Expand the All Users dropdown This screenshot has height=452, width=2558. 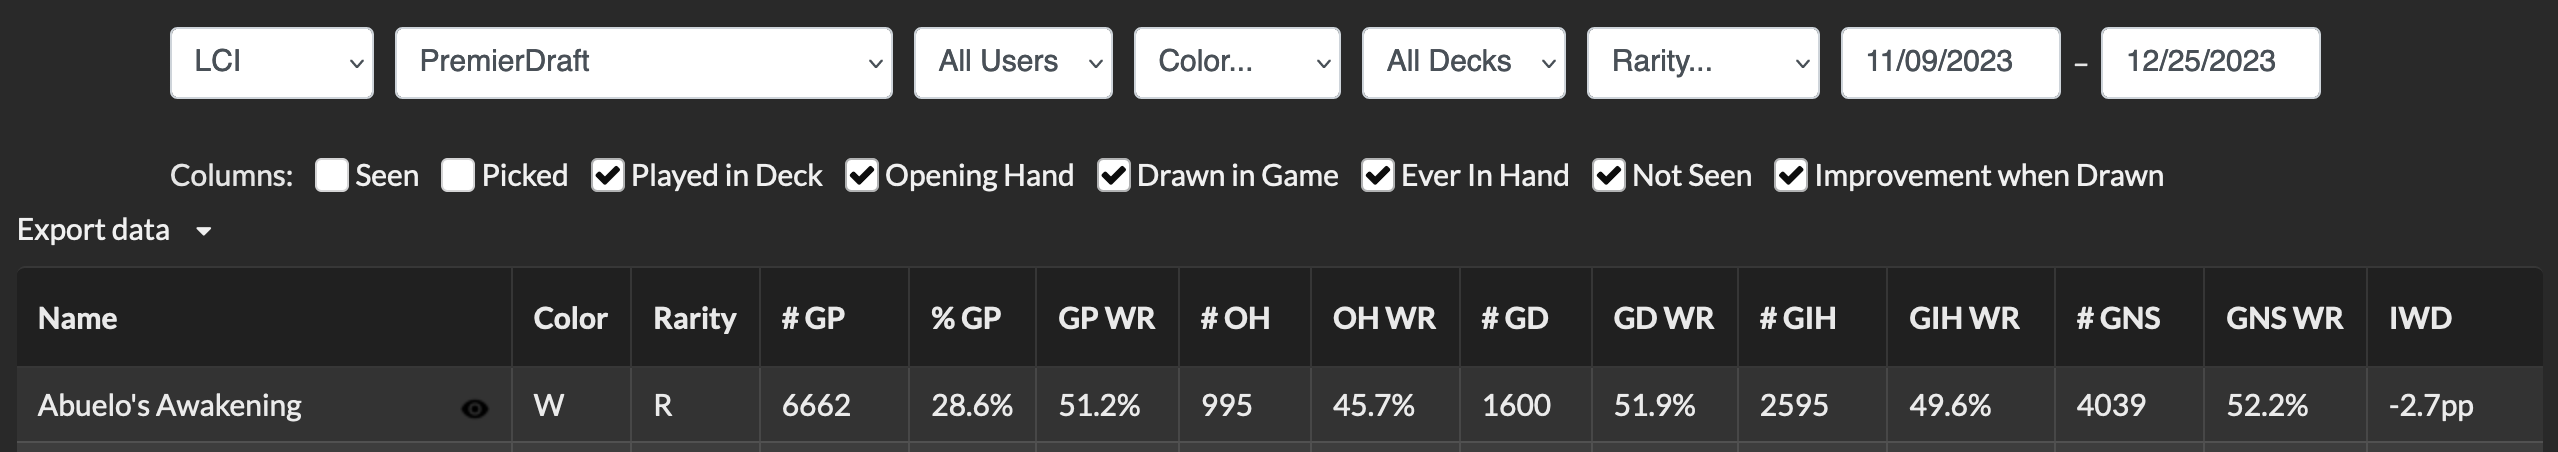click(x=1012, y=62)
